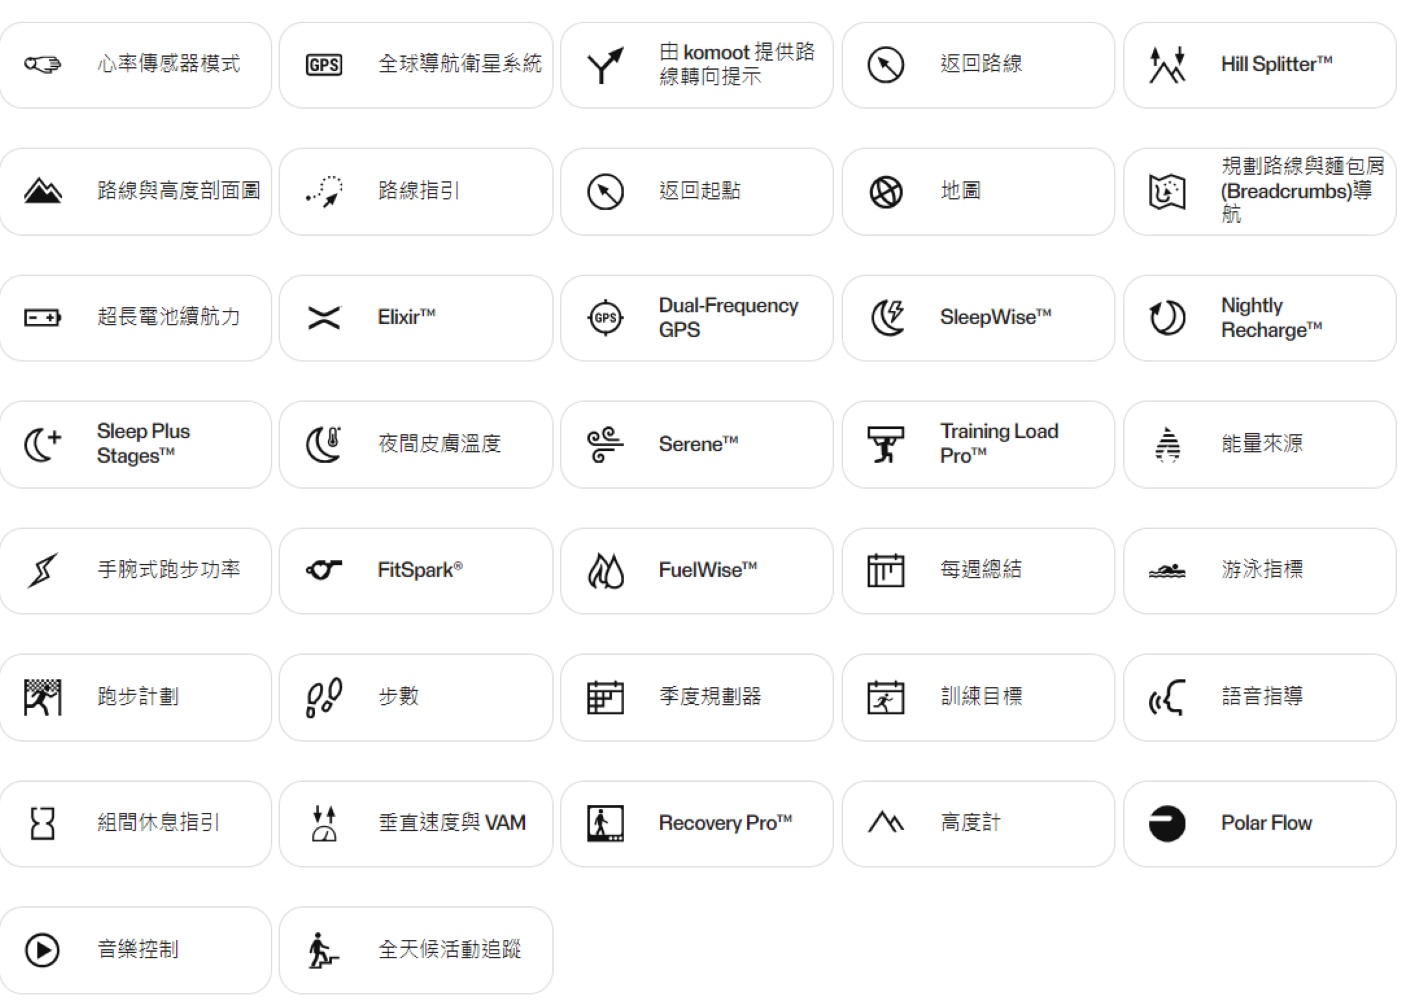Click the Sleep Plus Stages moon icon
The width and height of the screenshot is (1405, 1000).
coord(42,445)
